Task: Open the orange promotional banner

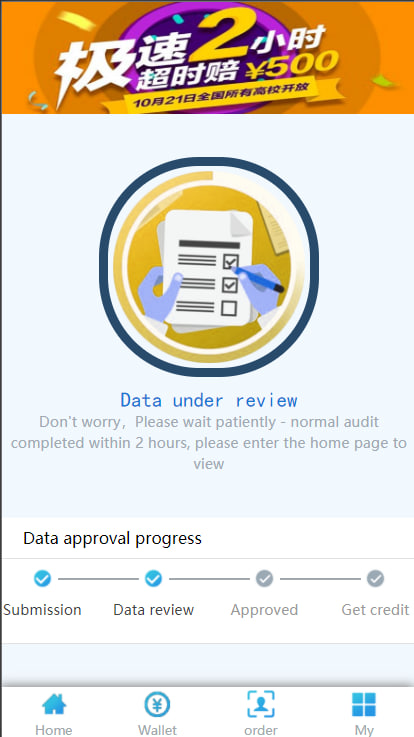Action: click(207, 57)
